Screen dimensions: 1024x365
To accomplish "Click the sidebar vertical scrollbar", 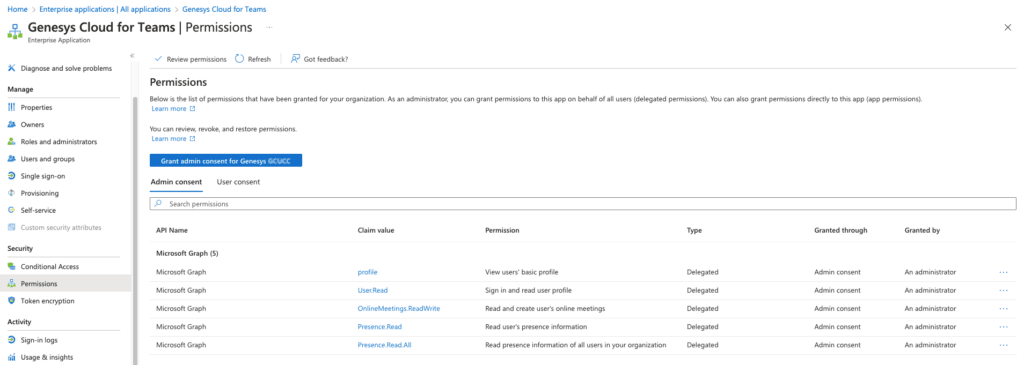I will [x=135, y=229].
